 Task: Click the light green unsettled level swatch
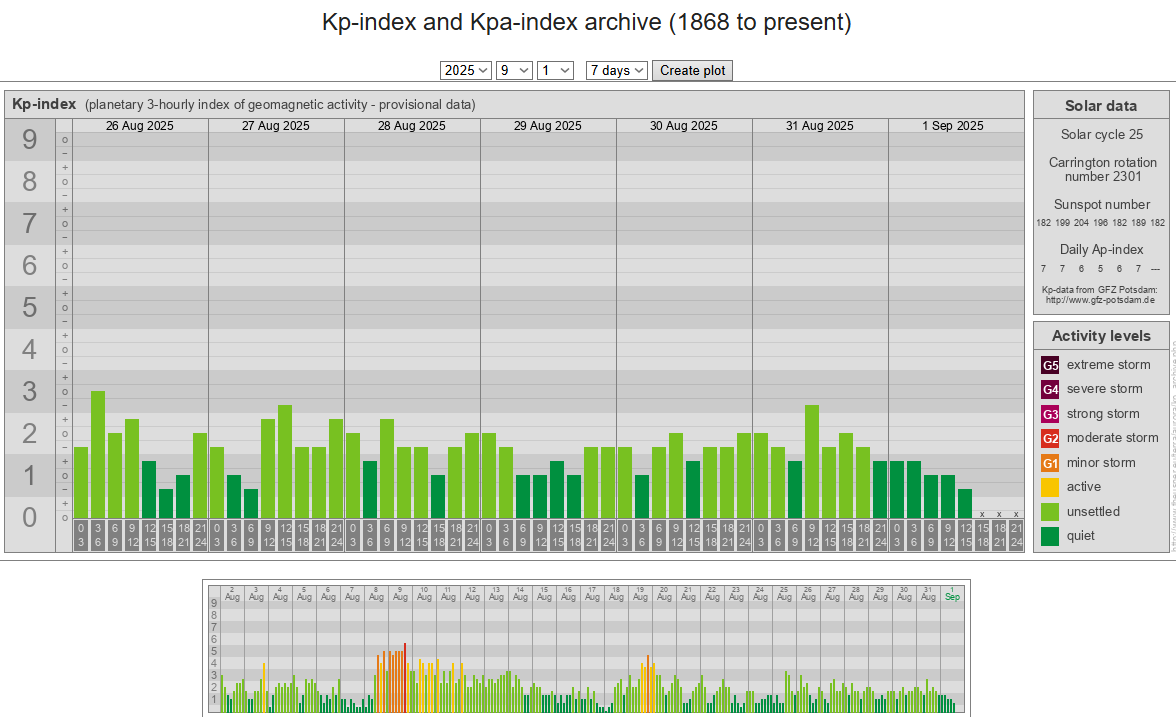click(1050, 512)
